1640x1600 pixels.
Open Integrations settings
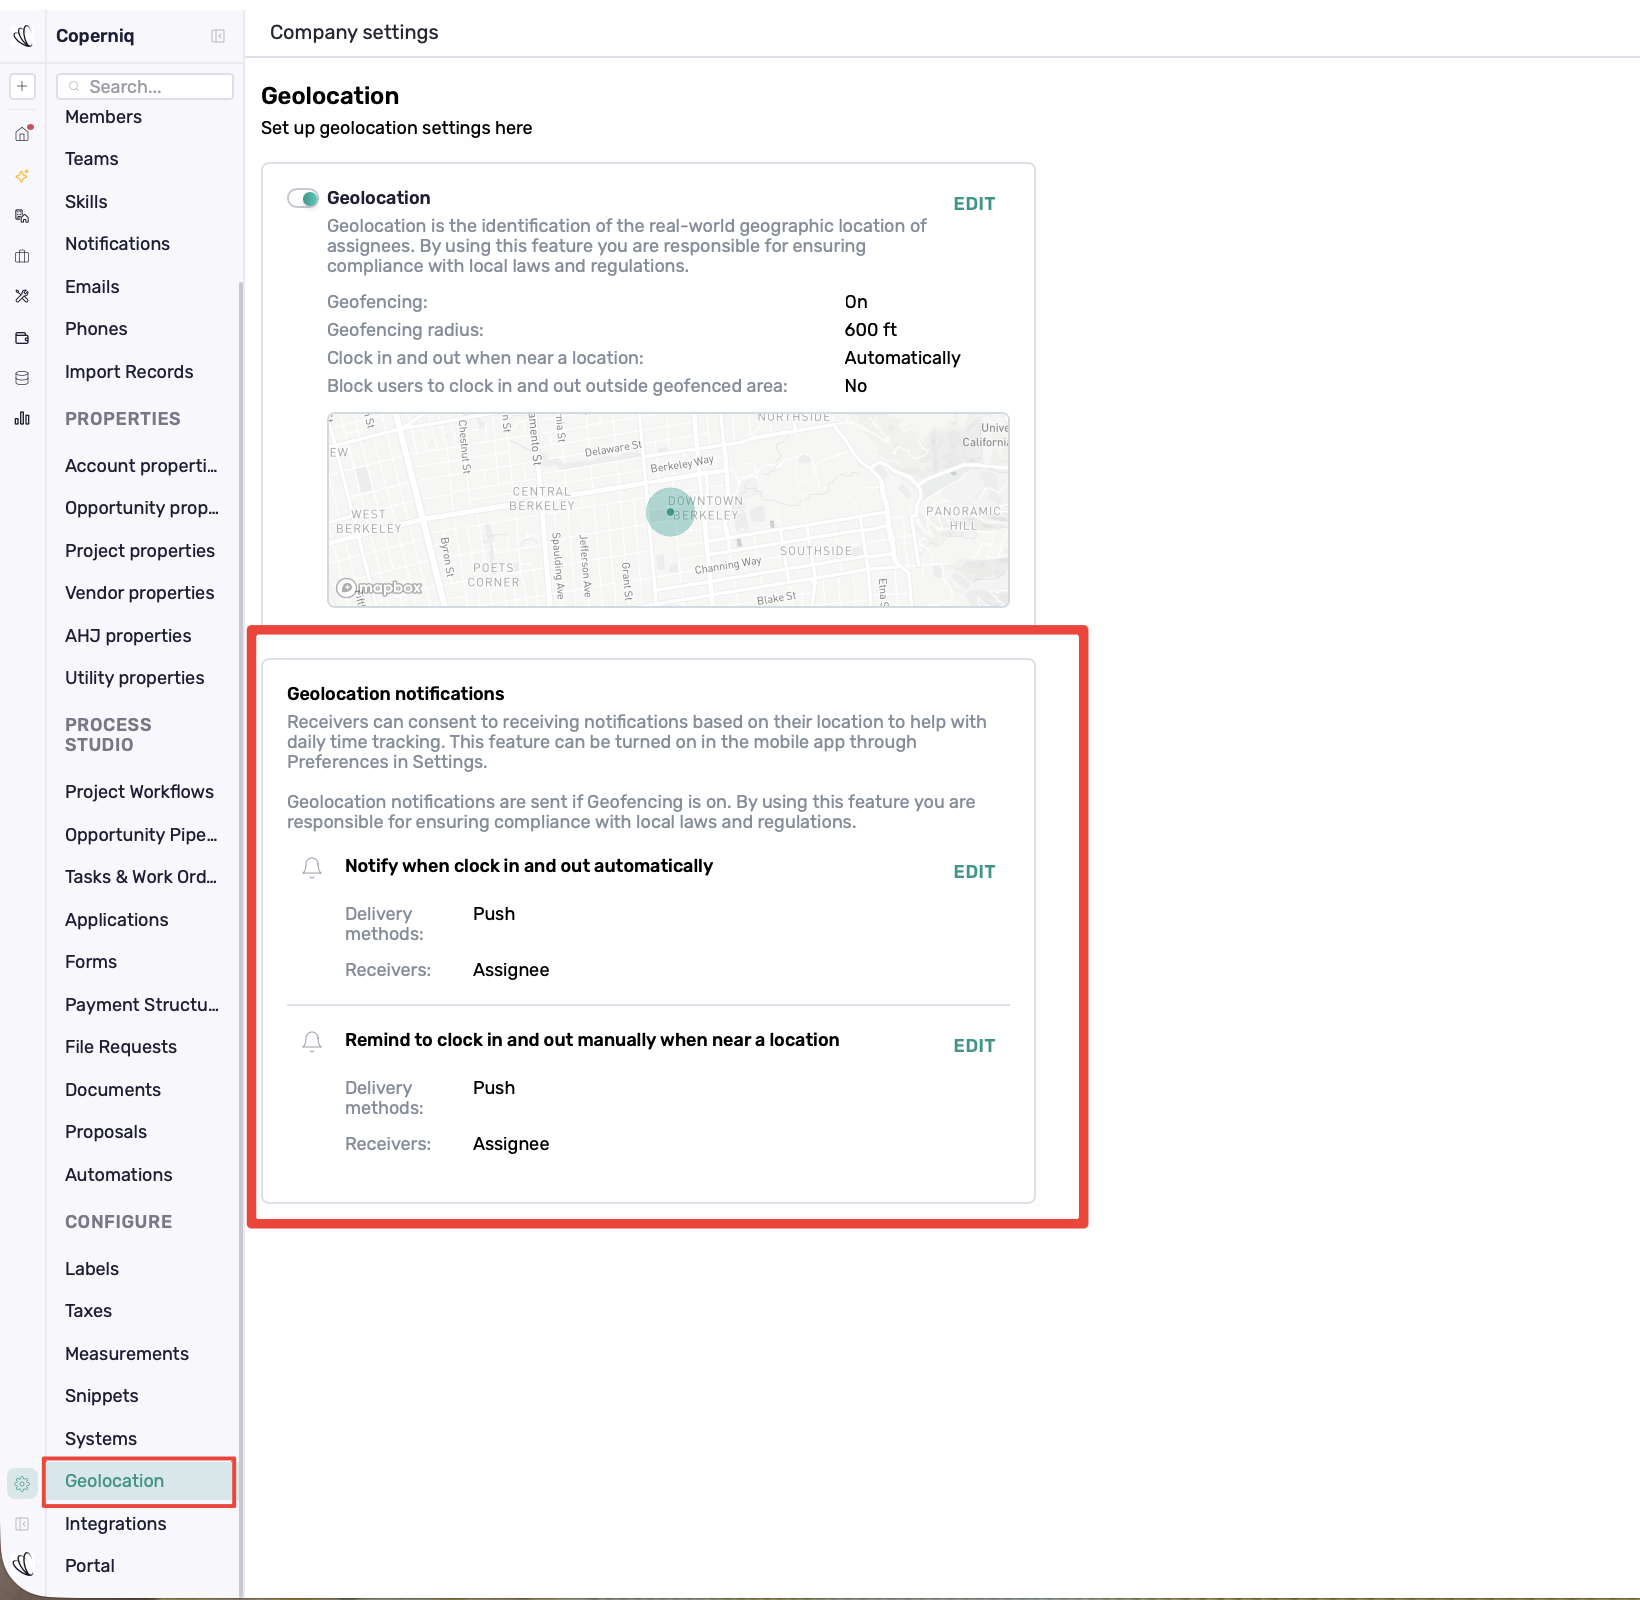tap(115, 1524)
